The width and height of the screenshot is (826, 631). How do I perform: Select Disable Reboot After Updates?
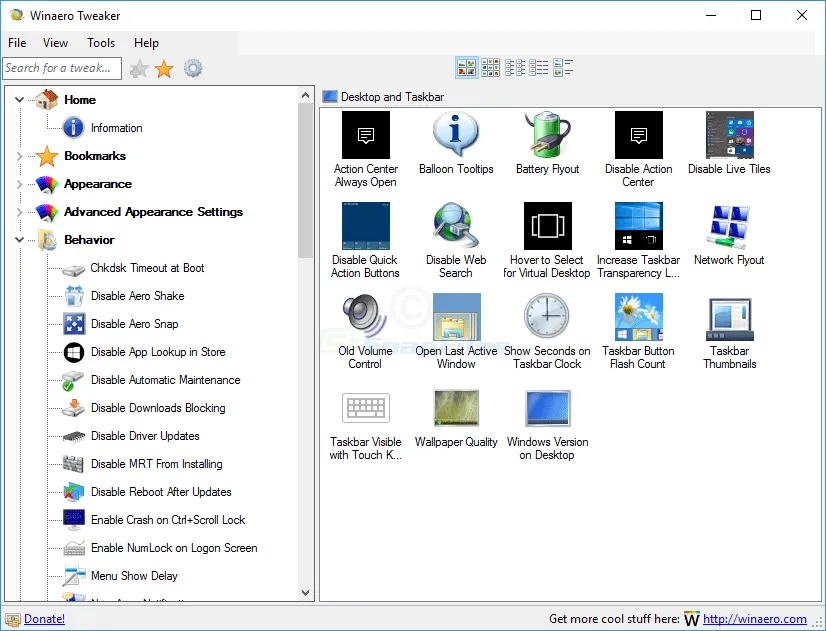(161, 491)
